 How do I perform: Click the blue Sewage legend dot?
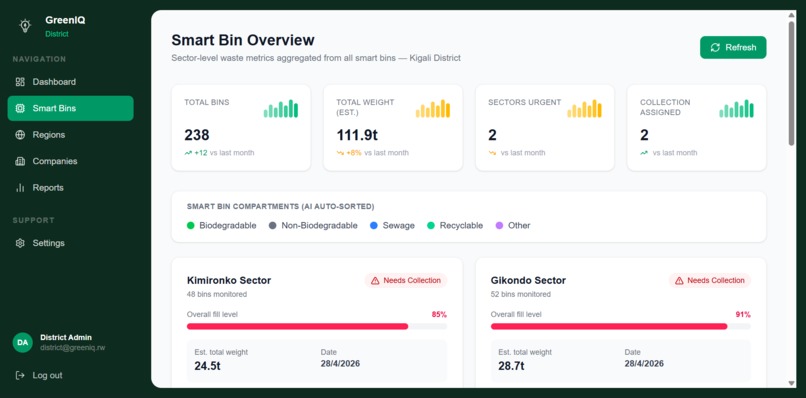pyautogui.click(x=374, y=225)
